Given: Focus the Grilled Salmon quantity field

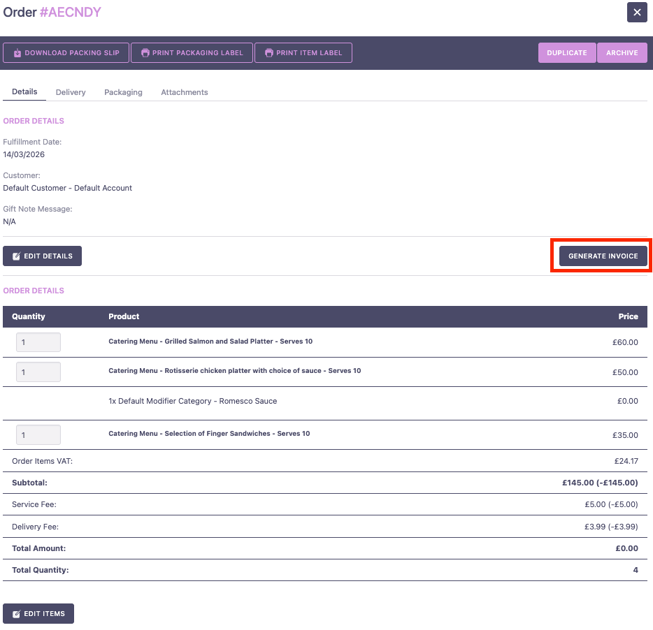Looking at the screenshot, I should [38, 343].
